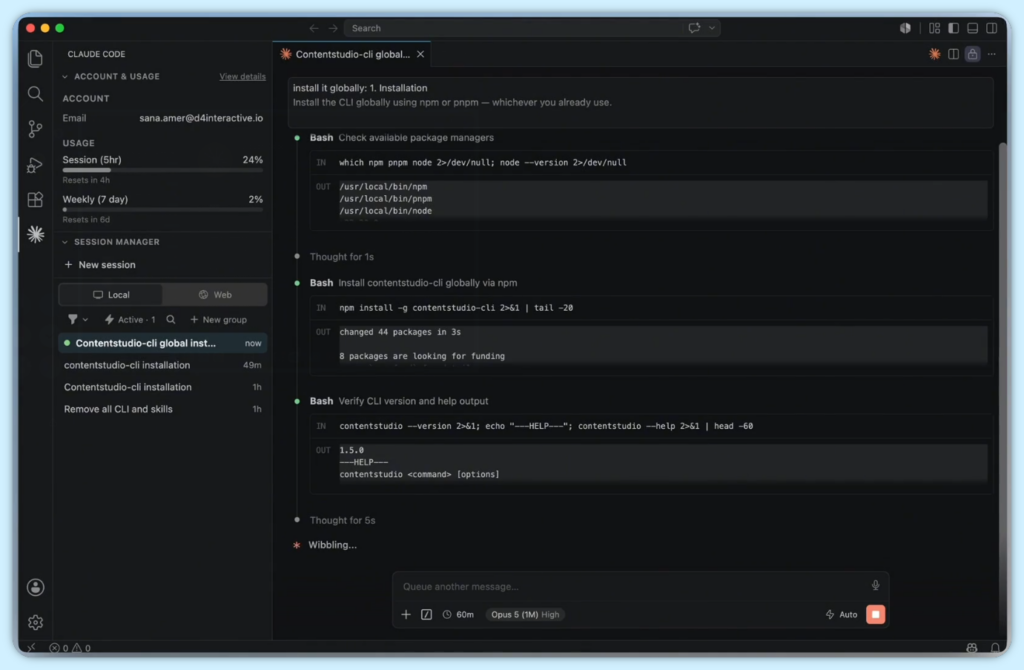Open the Contentstudio-cli global inst... session

(x=163, y=343)
